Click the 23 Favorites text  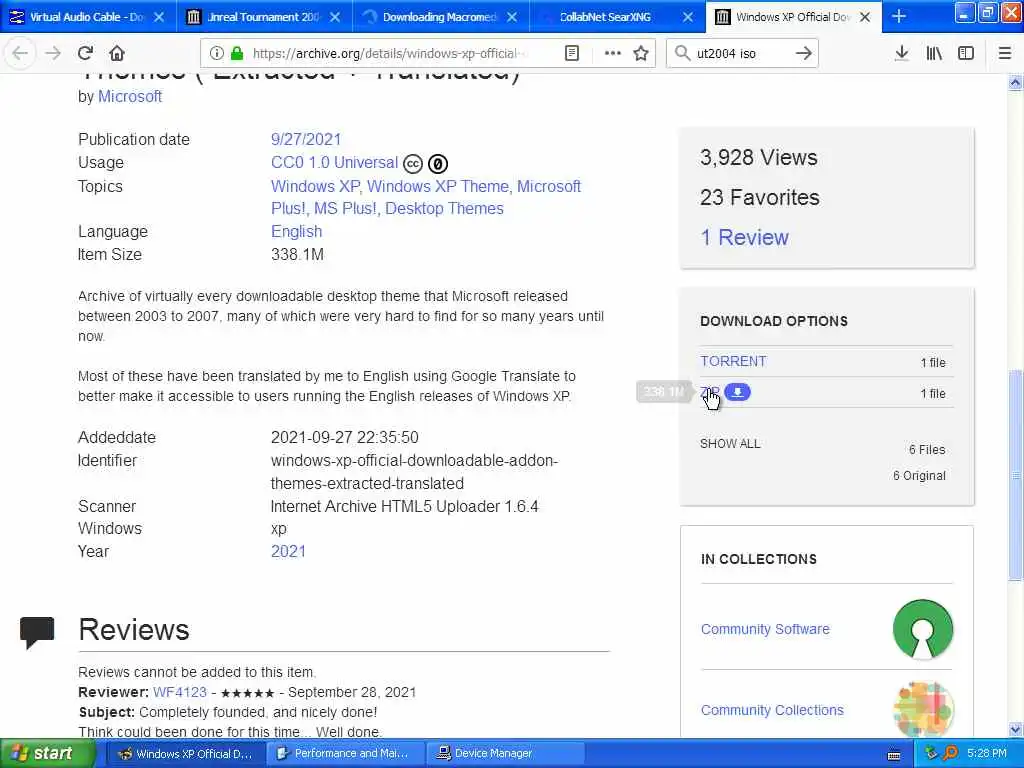coord(760,197)
